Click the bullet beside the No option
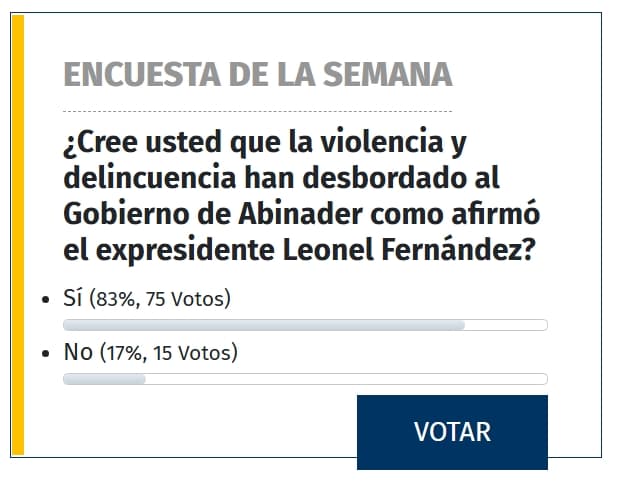This screenshot has height=487, width=626. coord(46,353)
